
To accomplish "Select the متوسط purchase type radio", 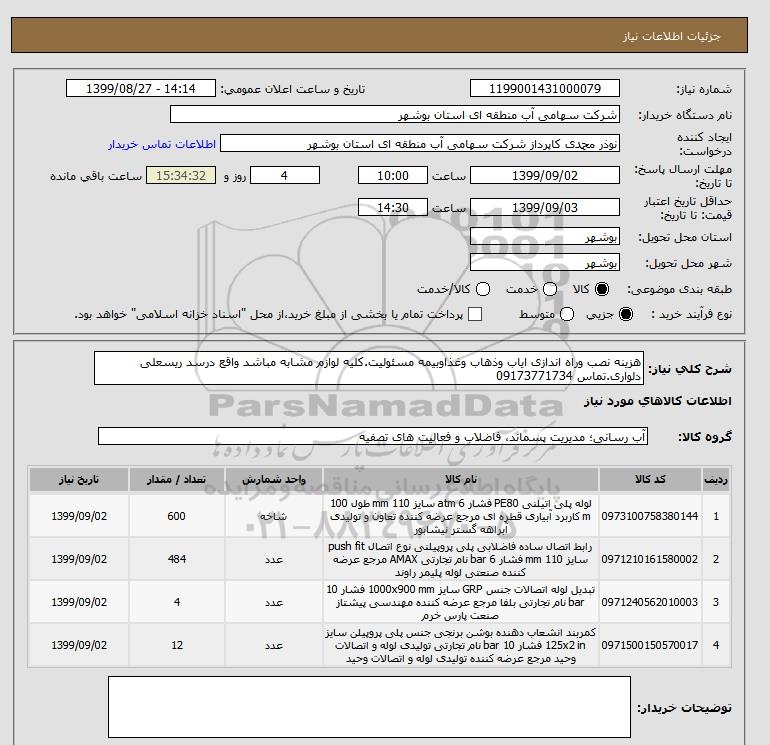I will click(x=567, y=314).
